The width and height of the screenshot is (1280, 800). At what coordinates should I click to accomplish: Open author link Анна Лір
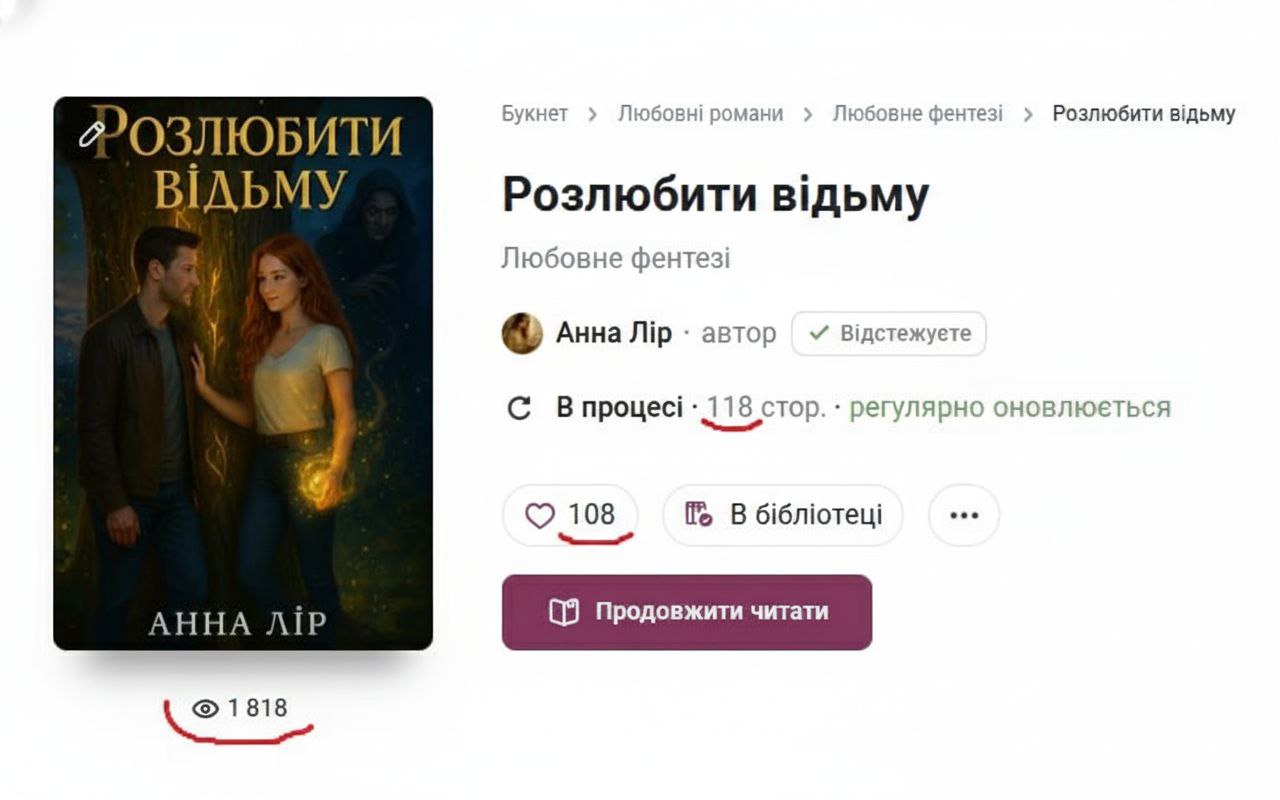point(614,333)
